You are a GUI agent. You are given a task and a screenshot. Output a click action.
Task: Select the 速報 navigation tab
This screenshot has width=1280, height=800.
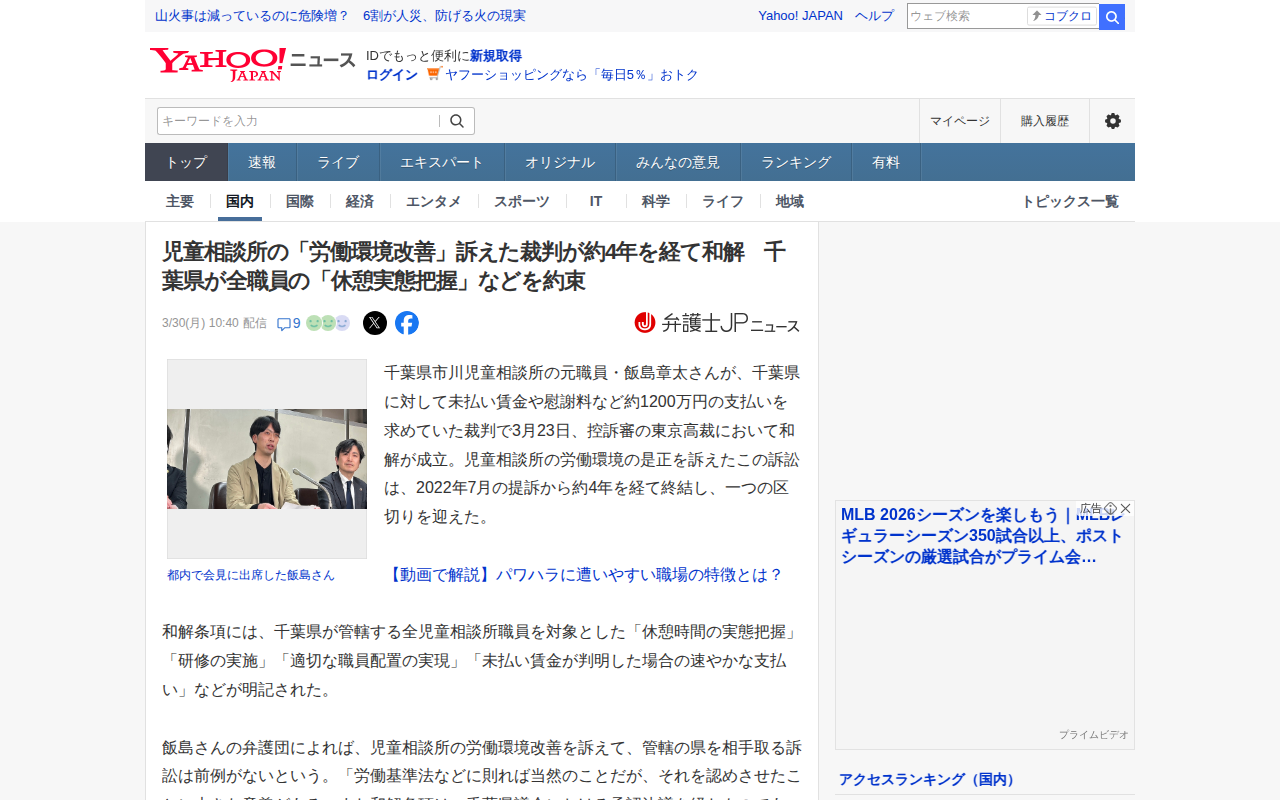[x=262, y=162]
